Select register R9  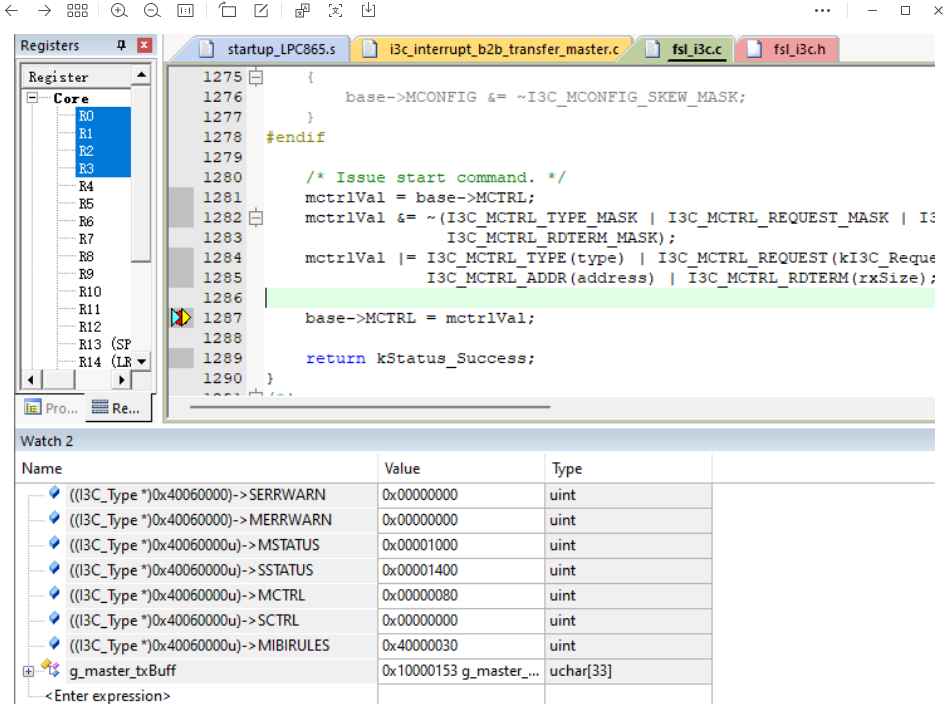tap(86, 274)
